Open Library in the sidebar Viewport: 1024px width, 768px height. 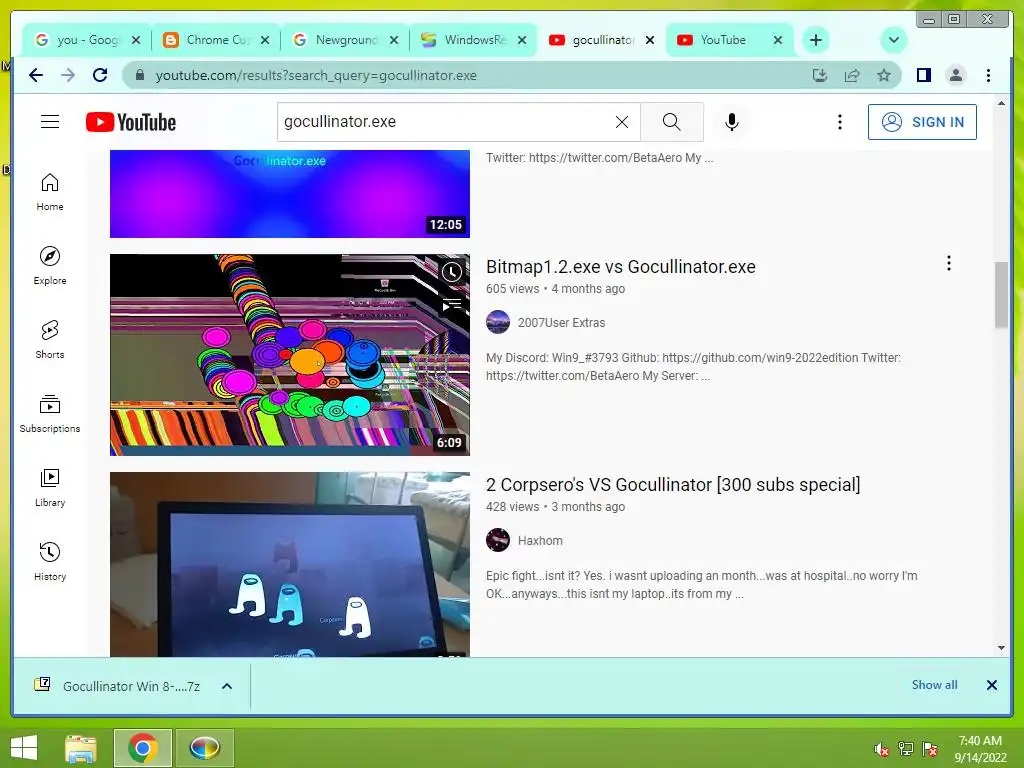click(50, 488)
